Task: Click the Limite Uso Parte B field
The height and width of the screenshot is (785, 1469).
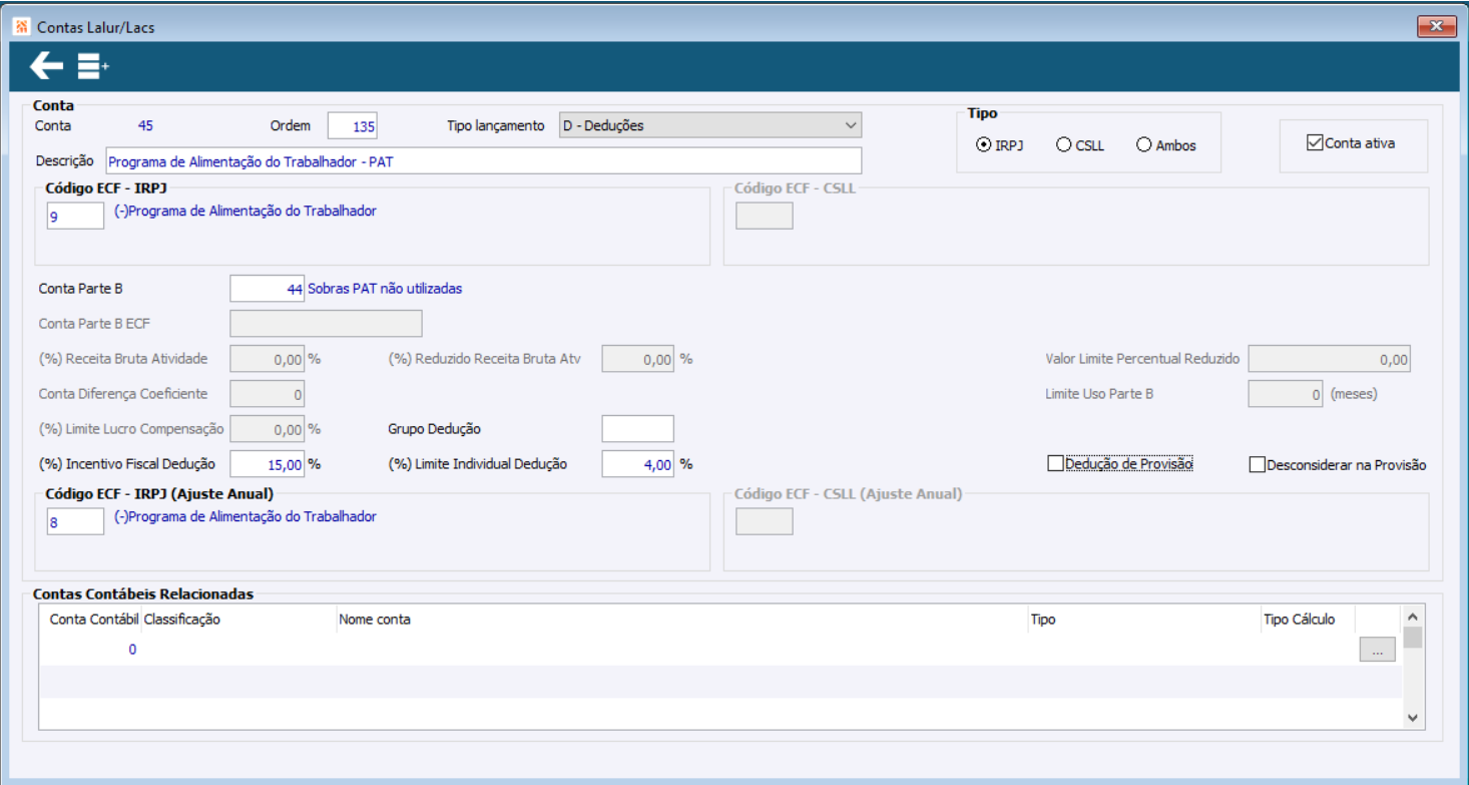Action: [x=1286, y=394]
